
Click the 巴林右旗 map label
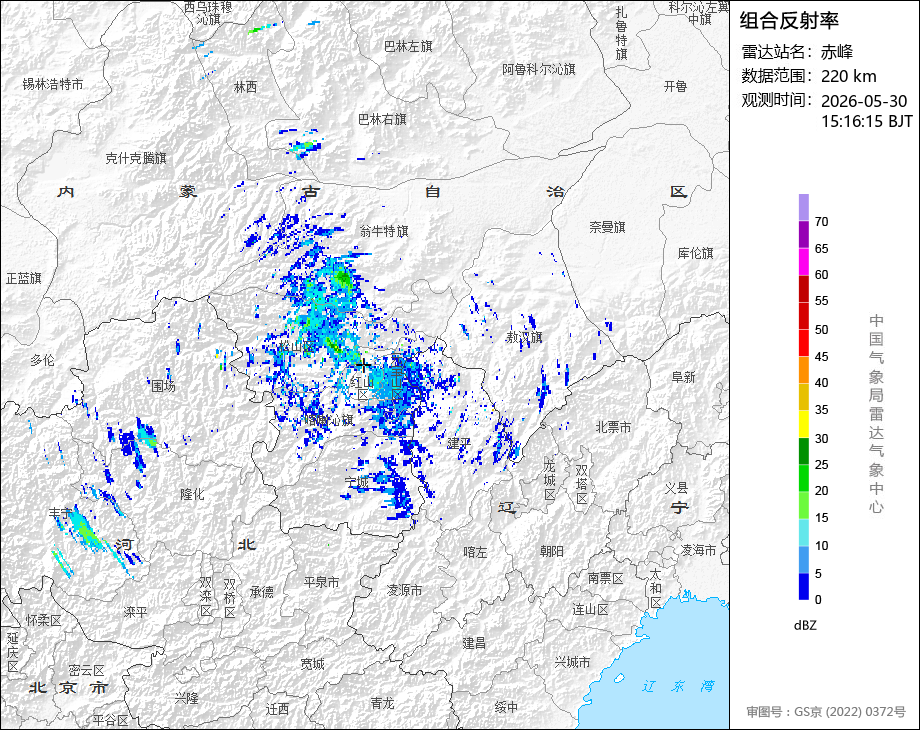click(382, 119)
